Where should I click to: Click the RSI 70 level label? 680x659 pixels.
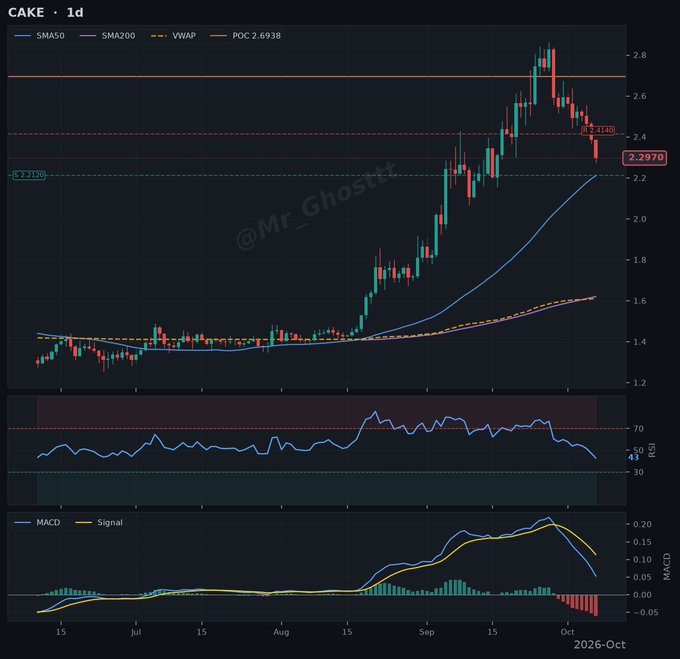(638, 429)
